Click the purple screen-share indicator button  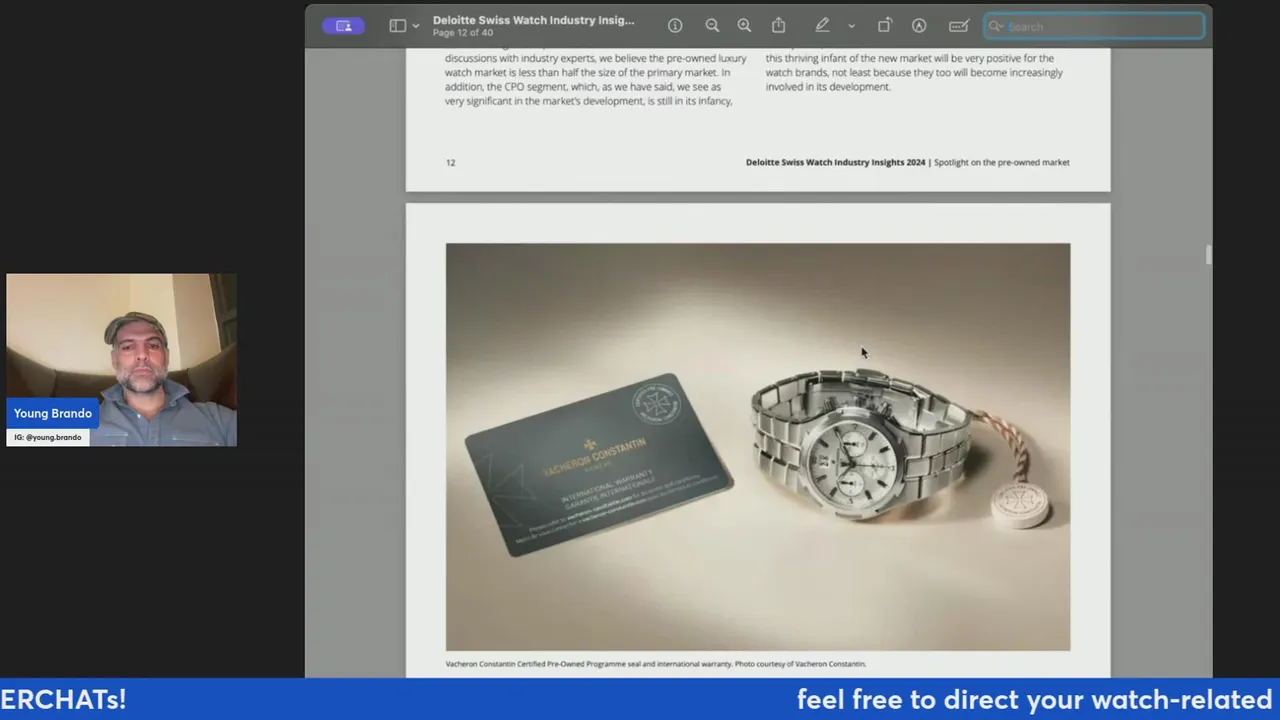click(343, 26)
